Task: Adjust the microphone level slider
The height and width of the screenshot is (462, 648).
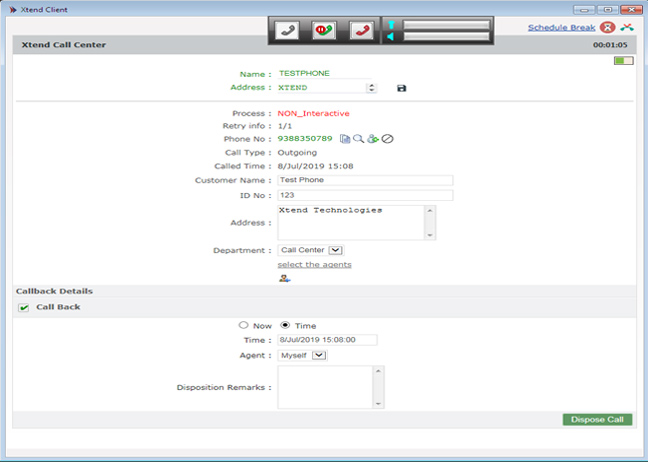Action: pos(446,25)
